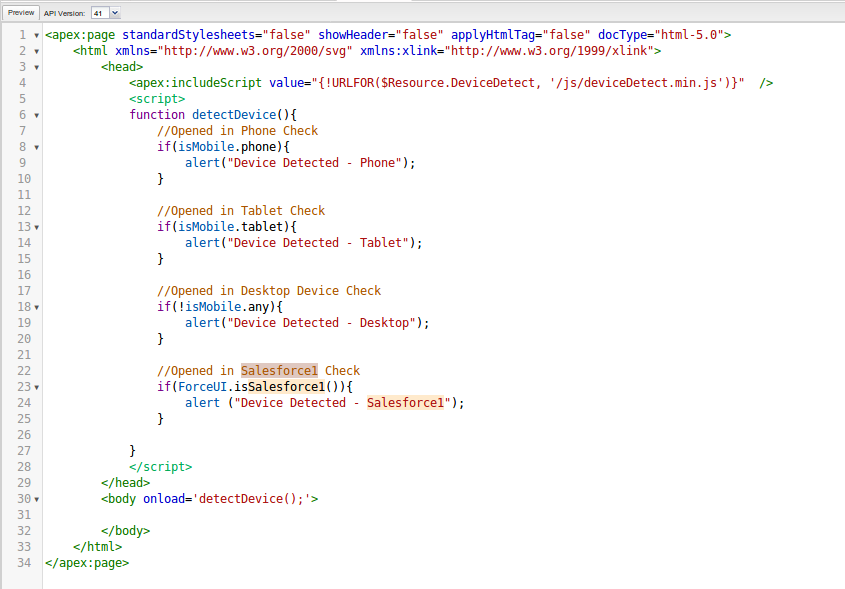Viewport: 845px width, 589px height.
Task: Click line number 4 in the gutter
Action: pyautogui.click(x=23, y=83)
